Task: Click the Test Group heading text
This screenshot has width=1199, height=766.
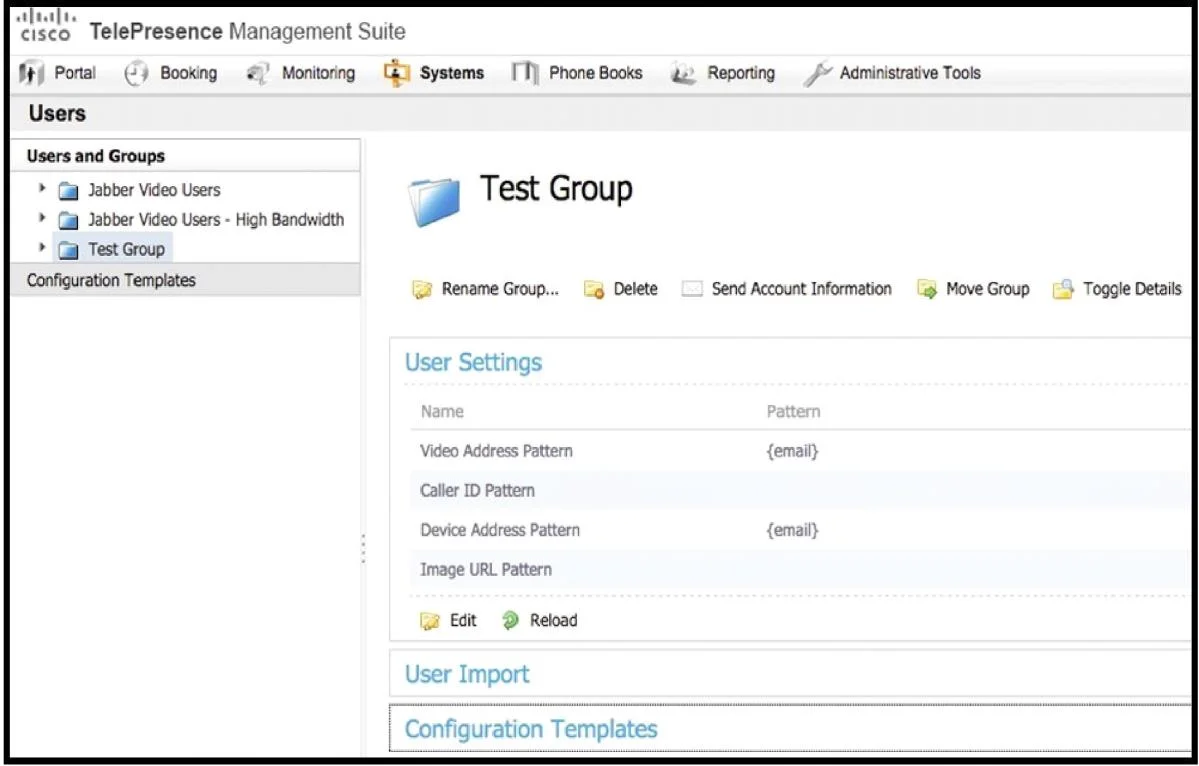Action: click(x=556, y=189)
